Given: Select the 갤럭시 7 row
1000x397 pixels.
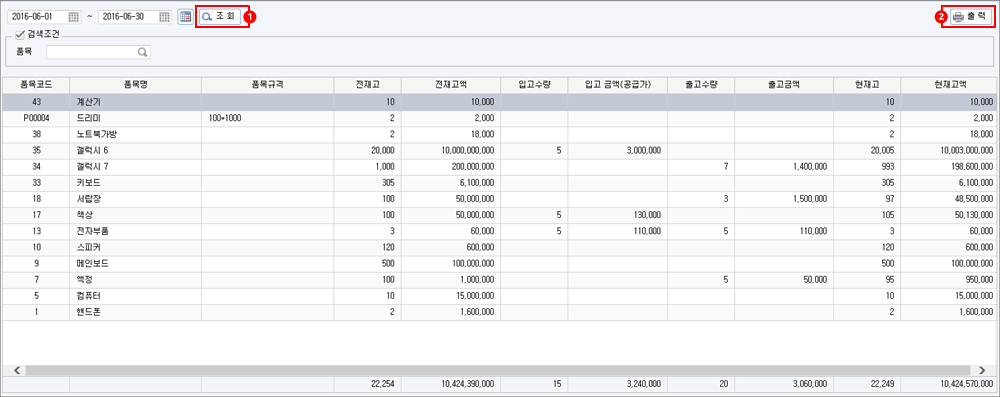Looking at the screenshot, I should click(500, 167).
